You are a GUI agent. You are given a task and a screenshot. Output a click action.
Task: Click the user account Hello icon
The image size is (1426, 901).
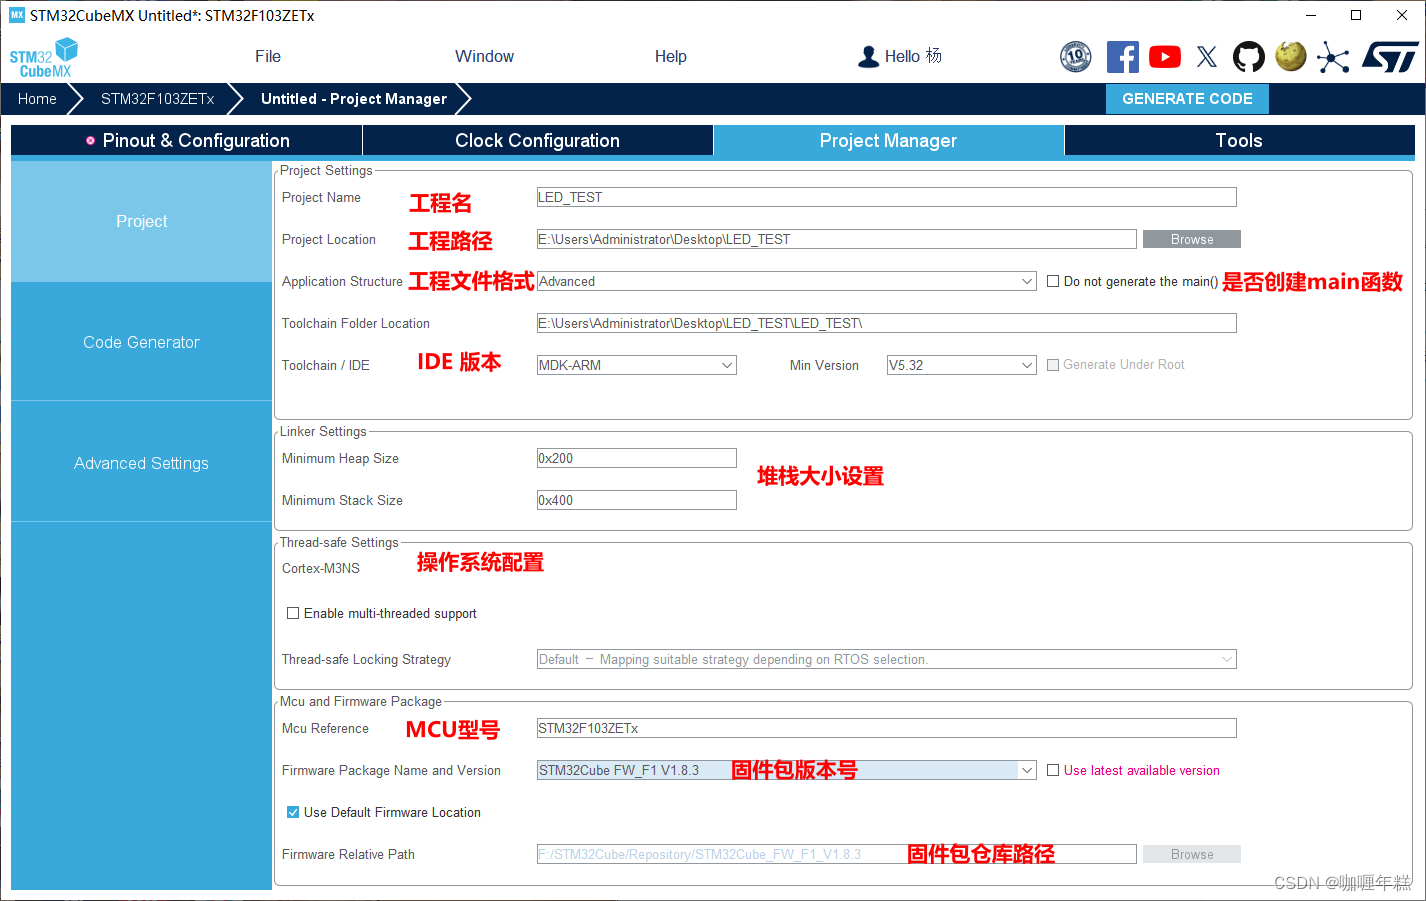point(868,57)
